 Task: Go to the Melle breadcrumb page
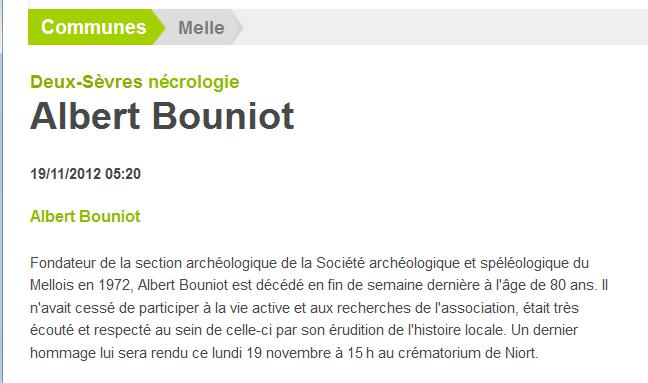pos(201,28)
